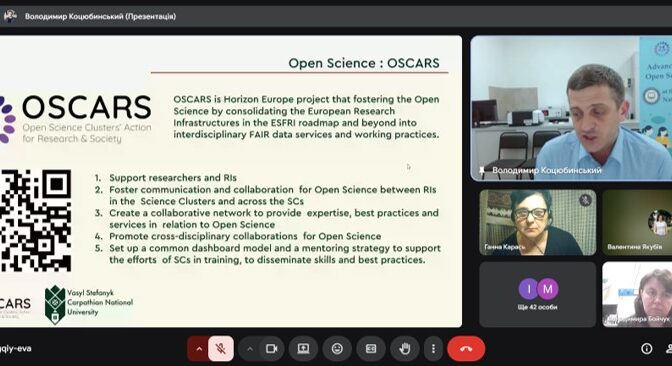Open the 'Ще 42 особи' participants tile
This screenshot has width=672, height=366.
click(x=538, y=295)
